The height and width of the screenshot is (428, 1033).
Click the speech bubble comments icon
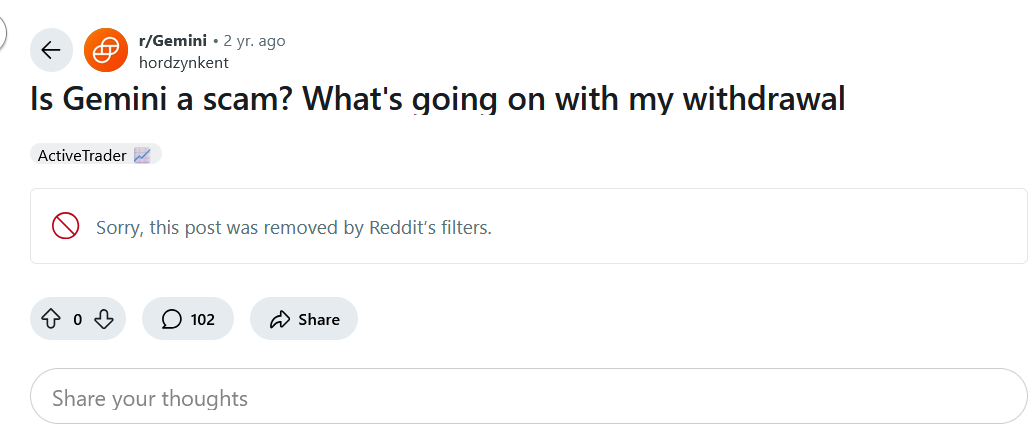pos(172,319)
